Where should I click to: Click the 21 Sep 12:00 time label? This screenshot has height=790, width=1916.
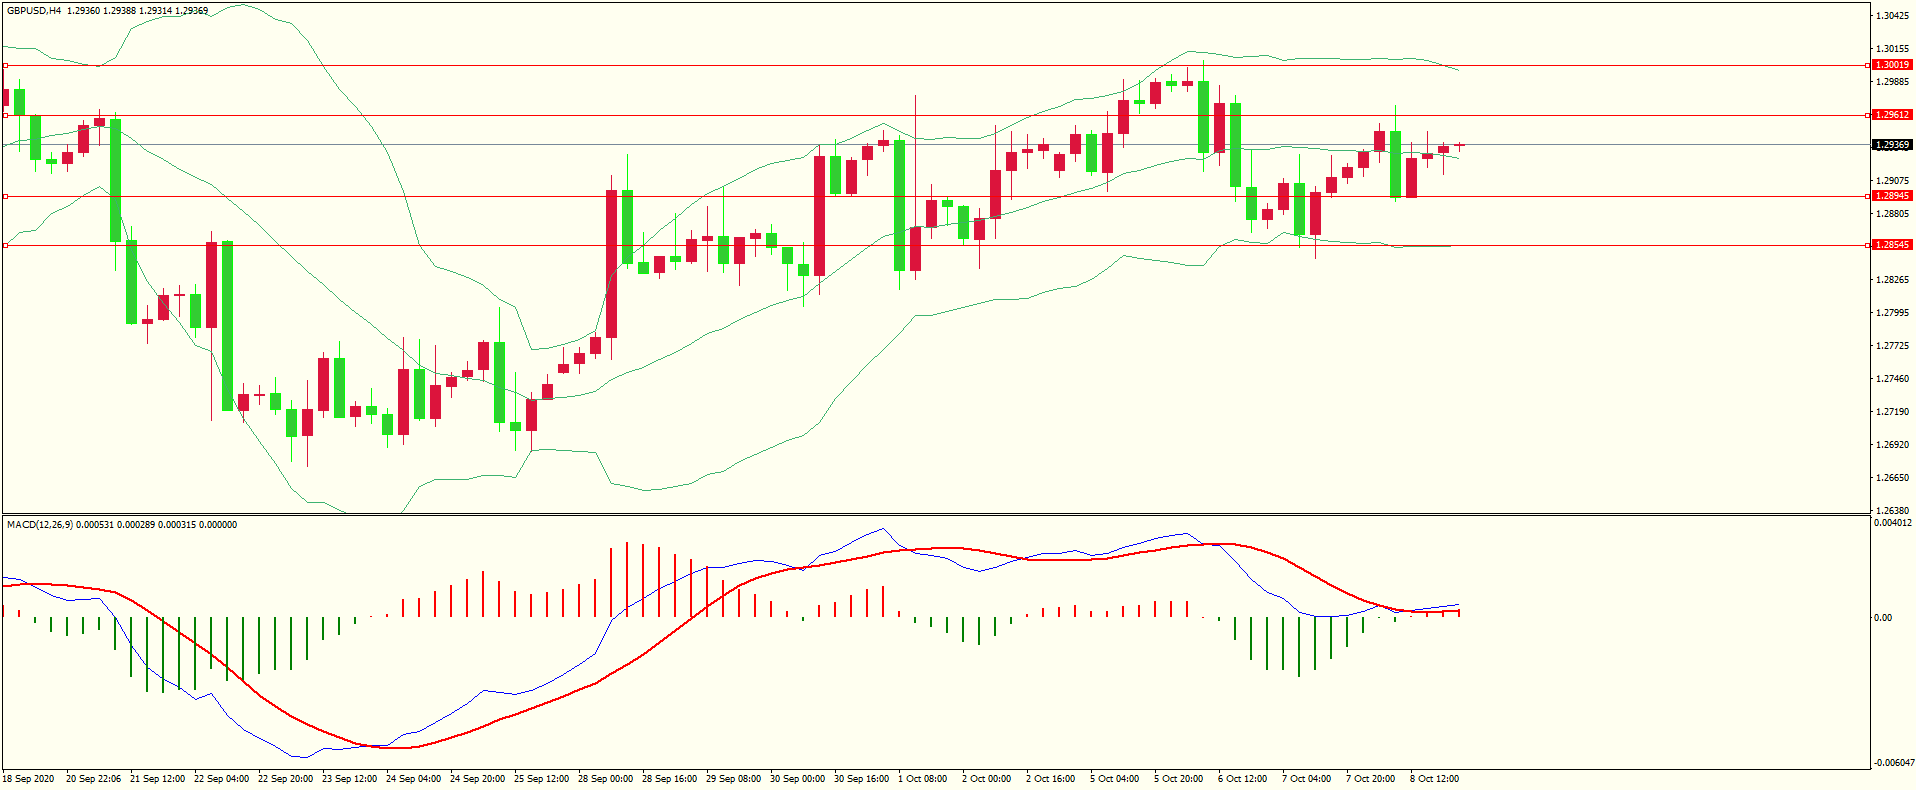158,779
